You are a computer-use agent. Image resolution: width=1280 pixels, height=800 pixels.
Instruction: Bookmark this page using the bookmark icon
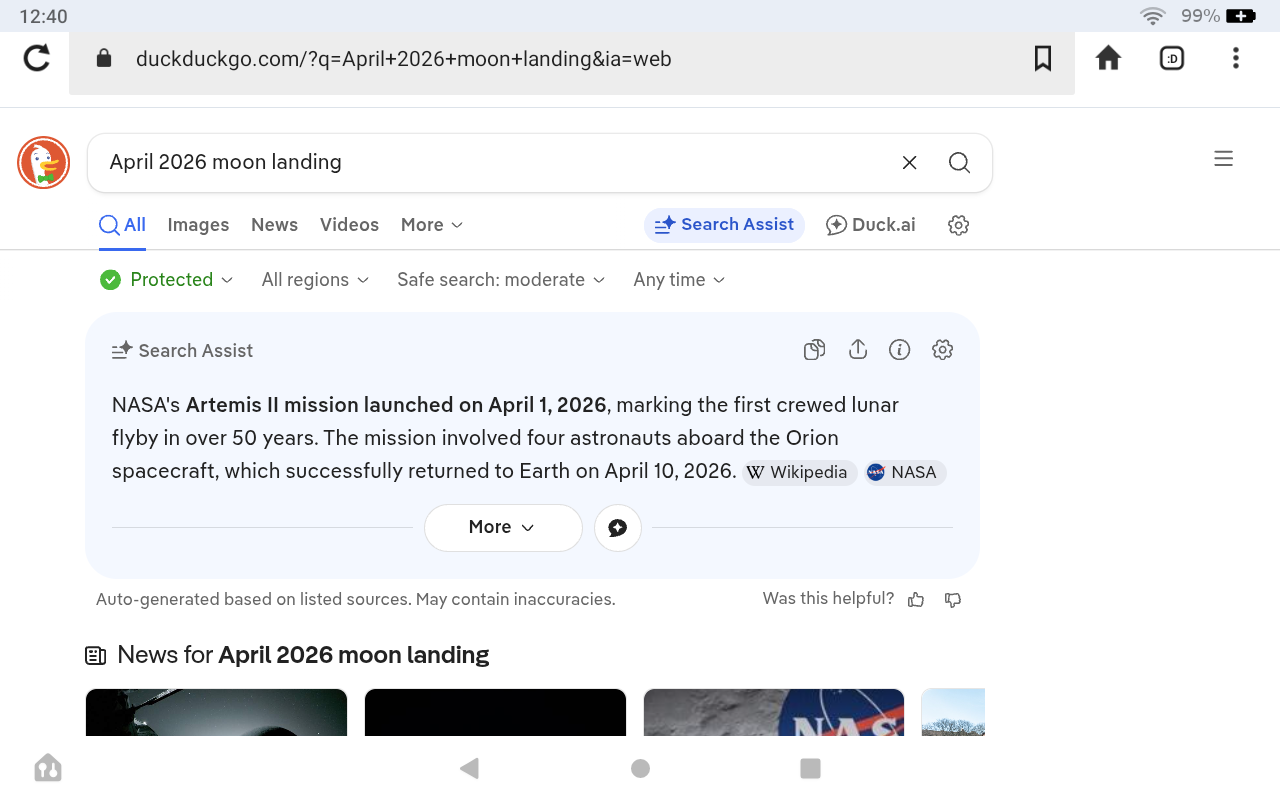tap(1043, 59)
